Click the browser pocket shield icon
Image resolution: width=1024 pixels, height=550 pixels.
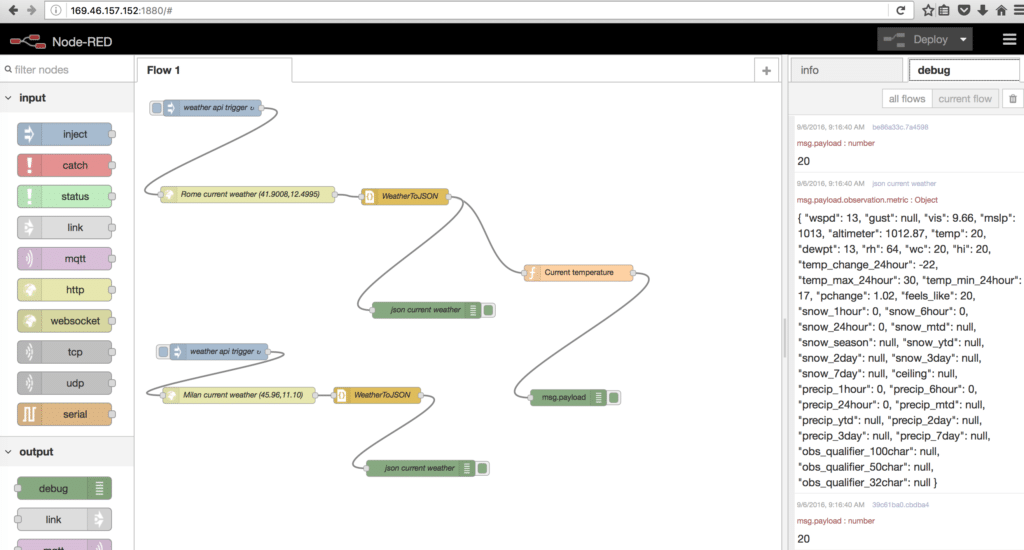tap(963, 10)
